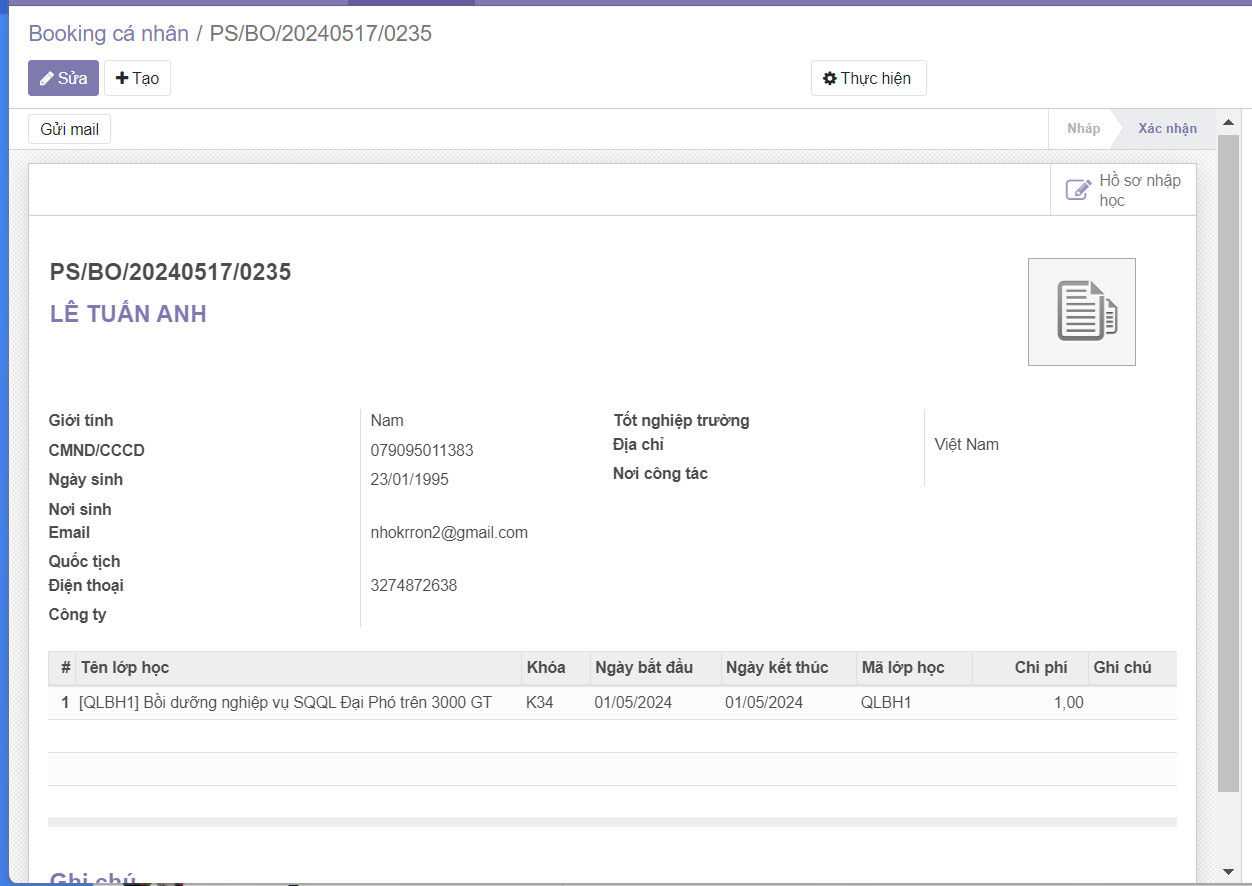
Task: Select the Nháp status stage
Action: 1083,129
